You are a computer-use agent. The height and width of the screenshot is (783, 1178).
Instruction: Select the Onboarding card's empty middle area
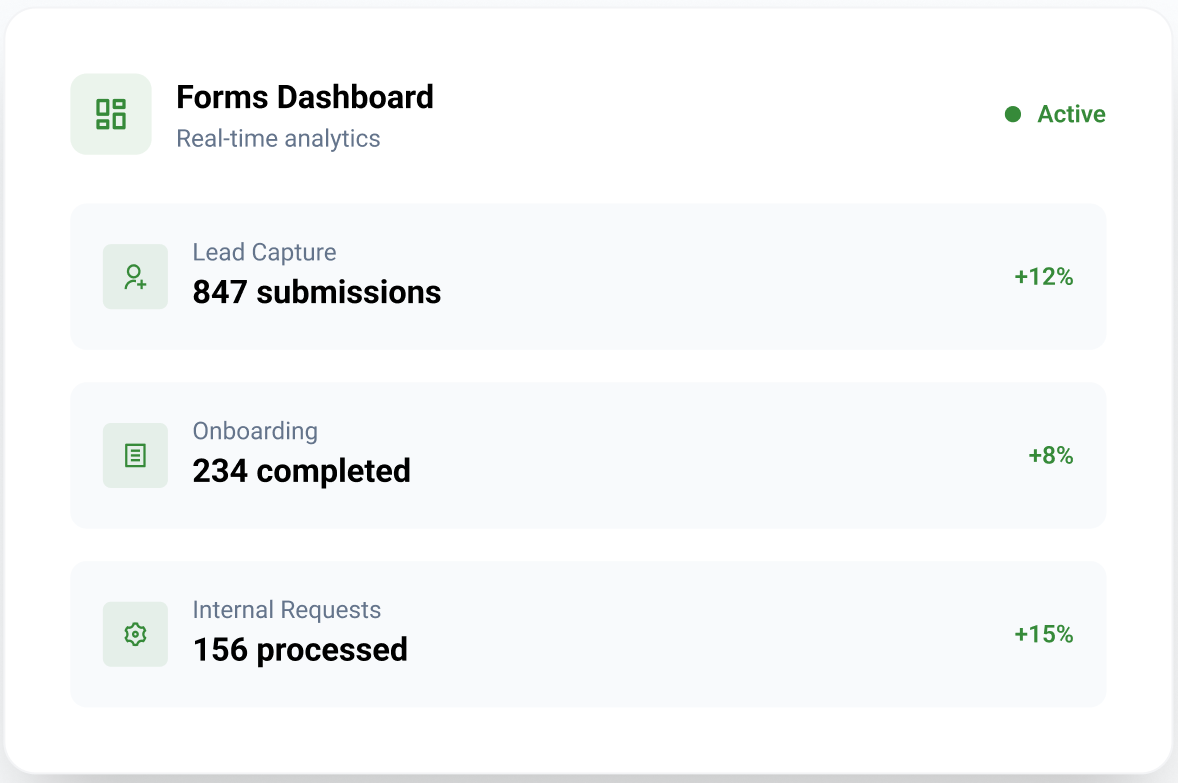point(720,456)
